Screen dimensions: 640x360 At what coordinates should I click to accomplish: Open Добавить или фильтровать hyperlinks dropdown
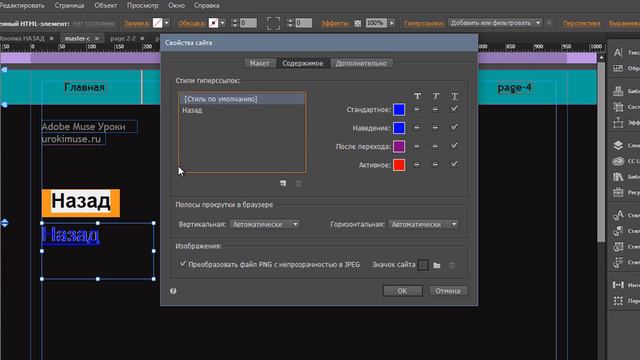496,23
